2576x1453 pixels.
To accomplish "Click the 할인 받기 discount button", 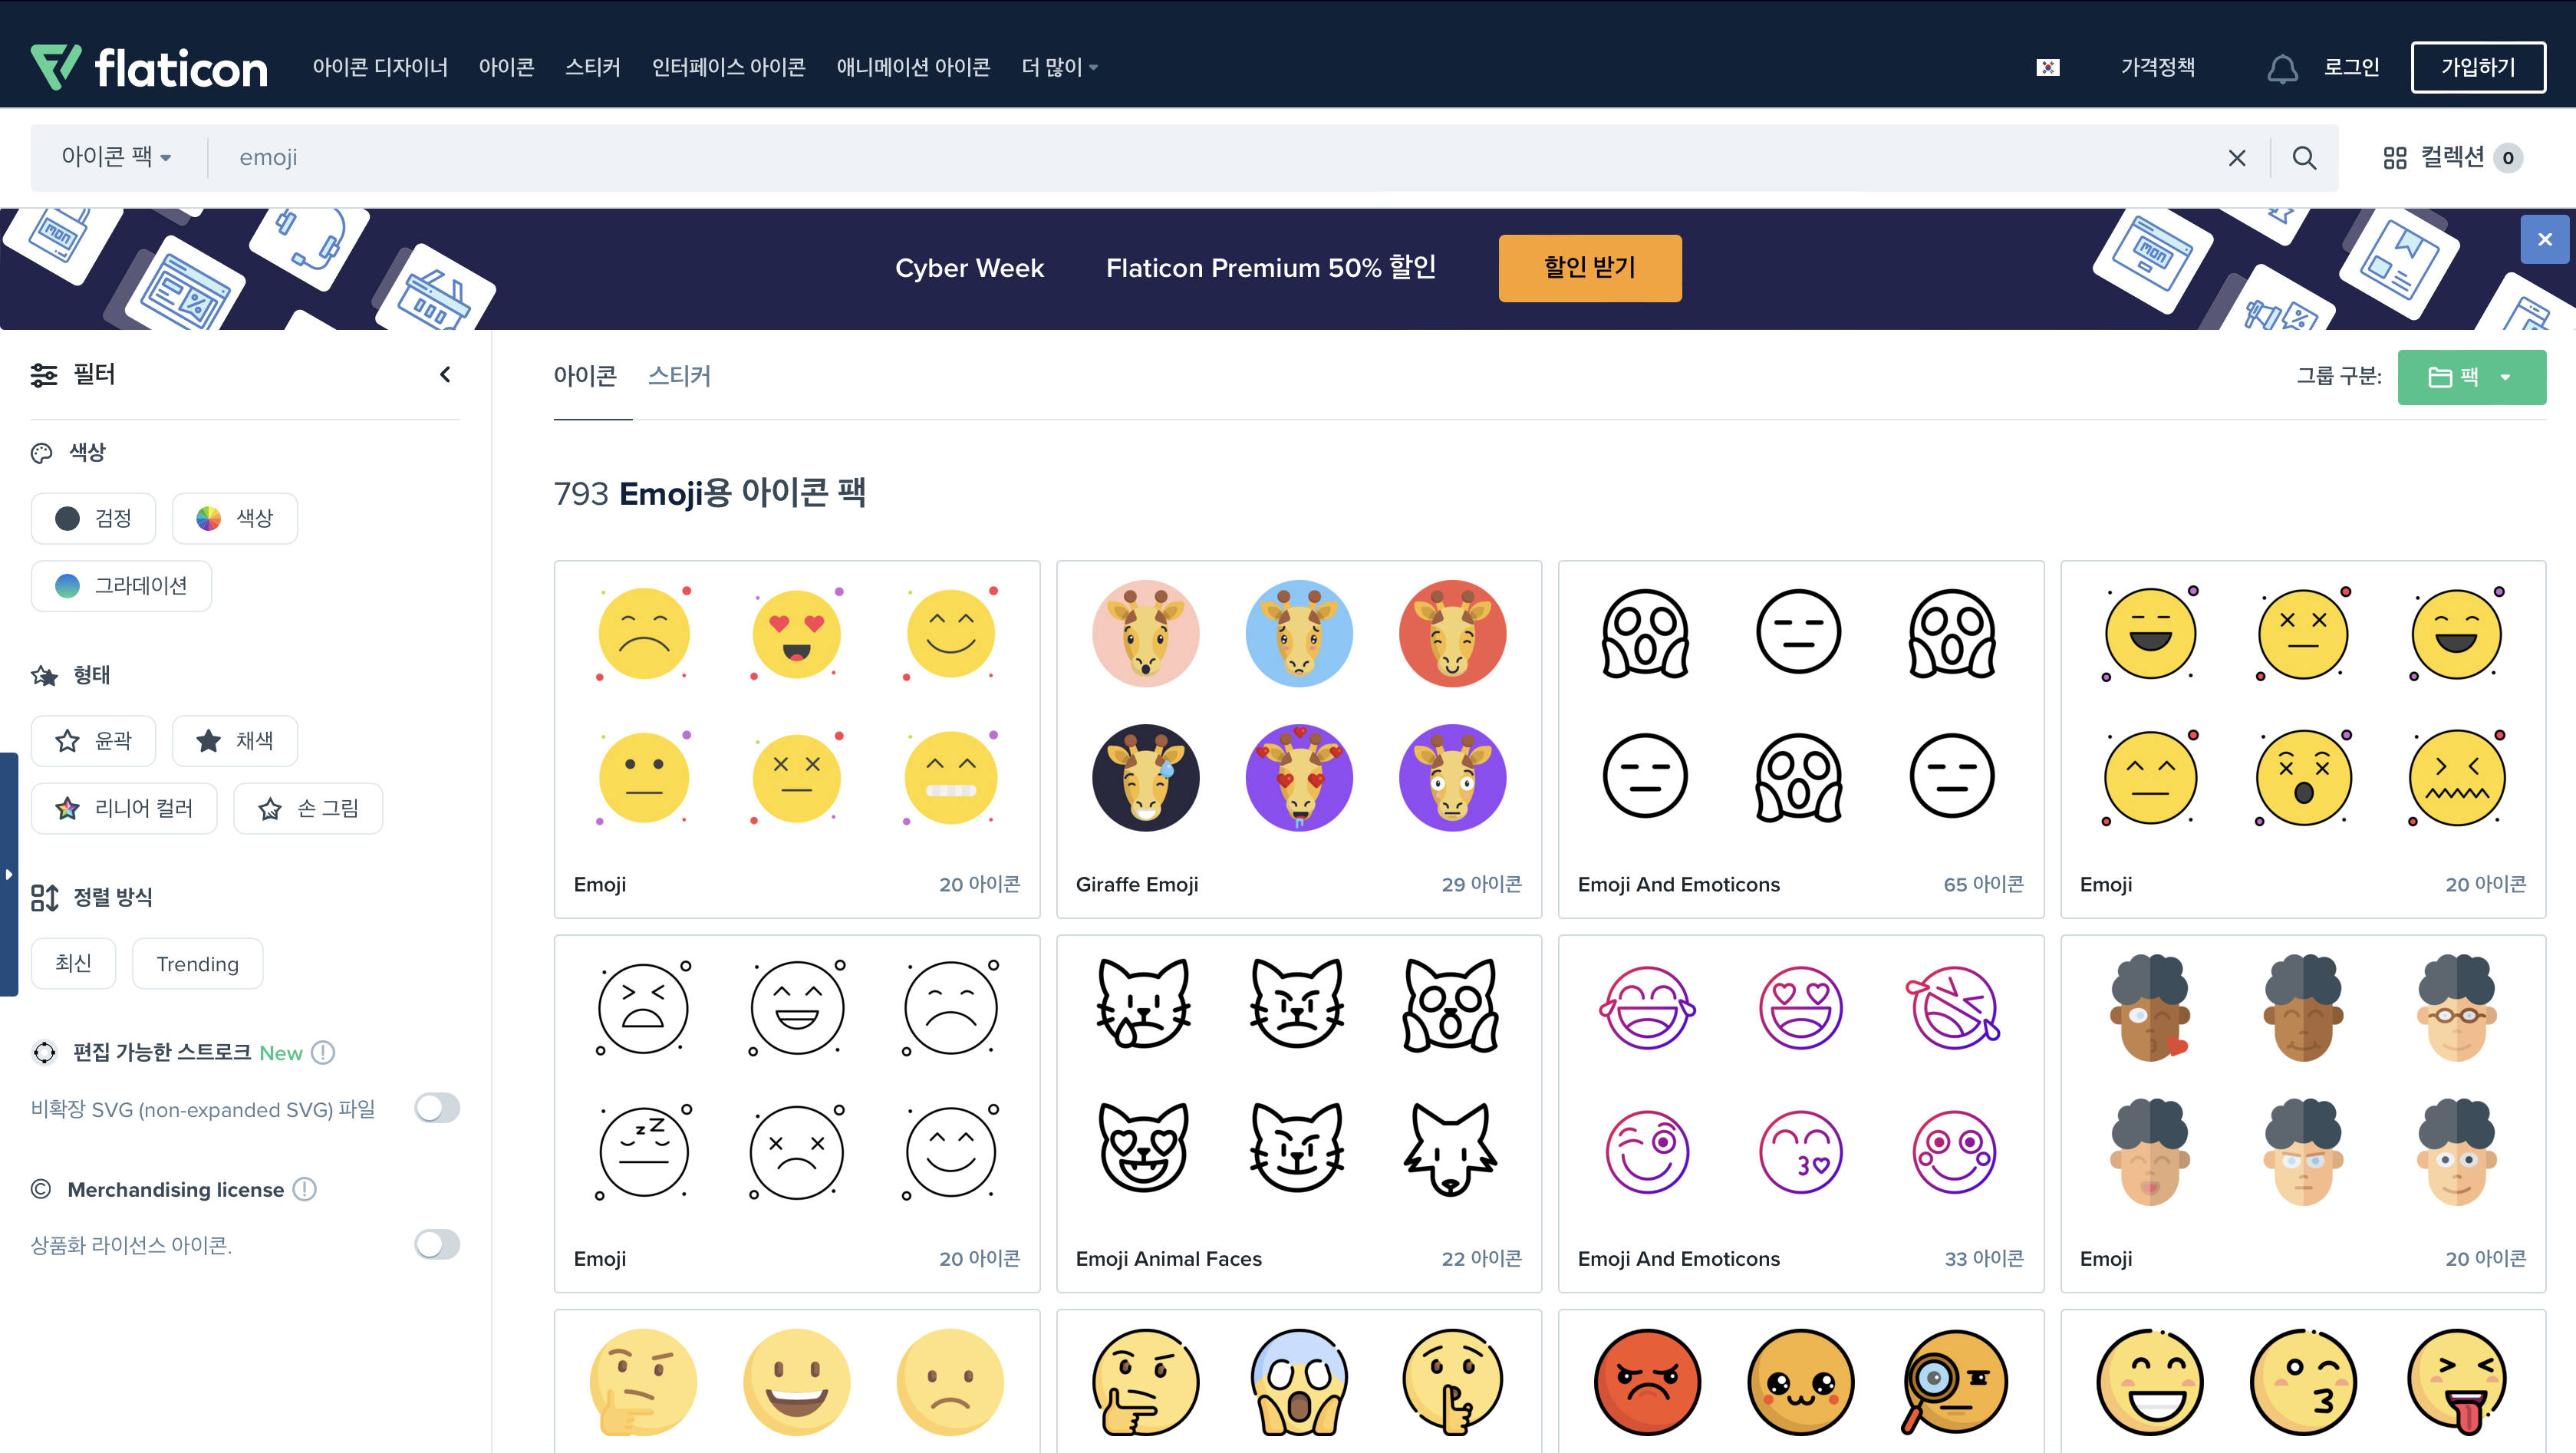I will tap(1589, 268).
